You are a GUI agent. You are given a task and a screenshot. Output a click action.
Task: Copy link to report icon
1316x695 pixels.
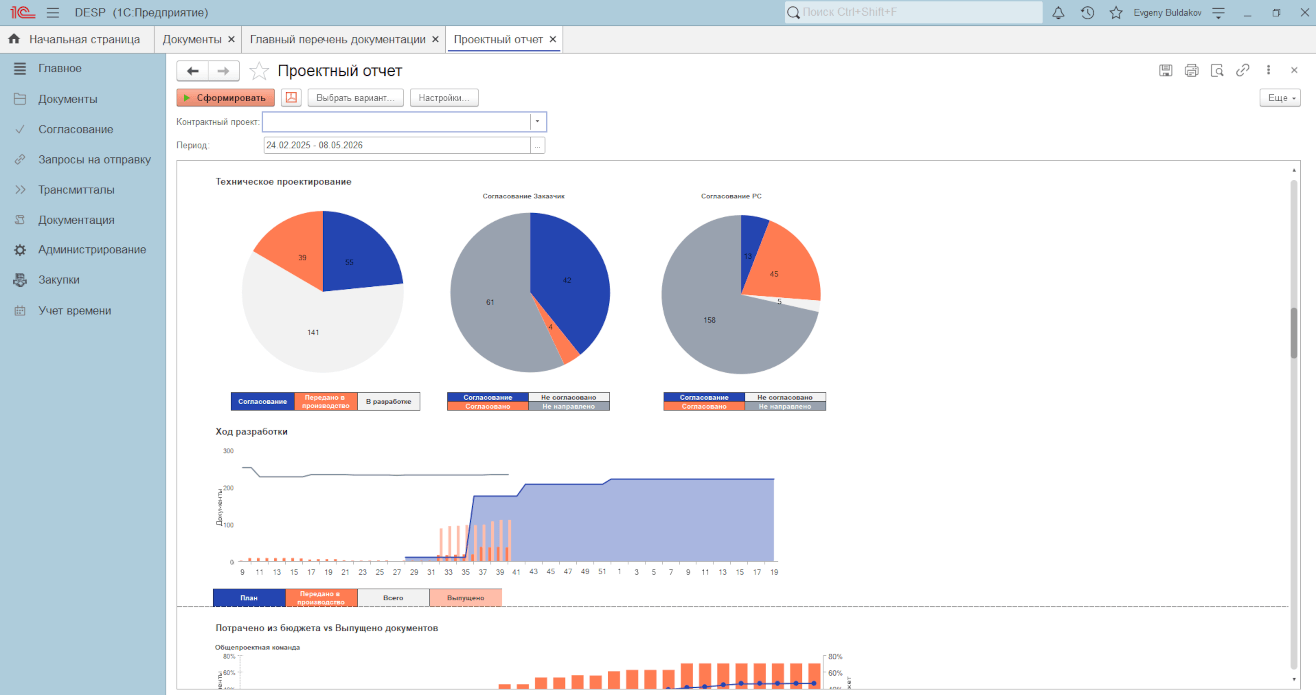[x=1243, y=70]
